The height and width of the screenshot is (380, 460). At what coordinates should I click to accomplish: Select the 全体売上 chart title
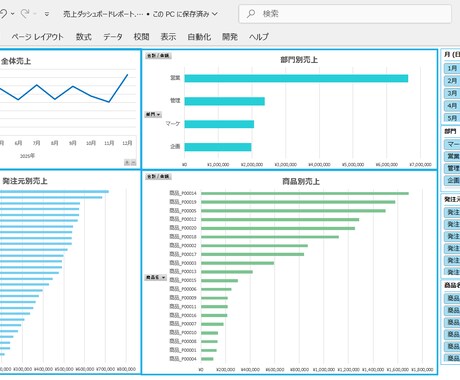point(16,61)
